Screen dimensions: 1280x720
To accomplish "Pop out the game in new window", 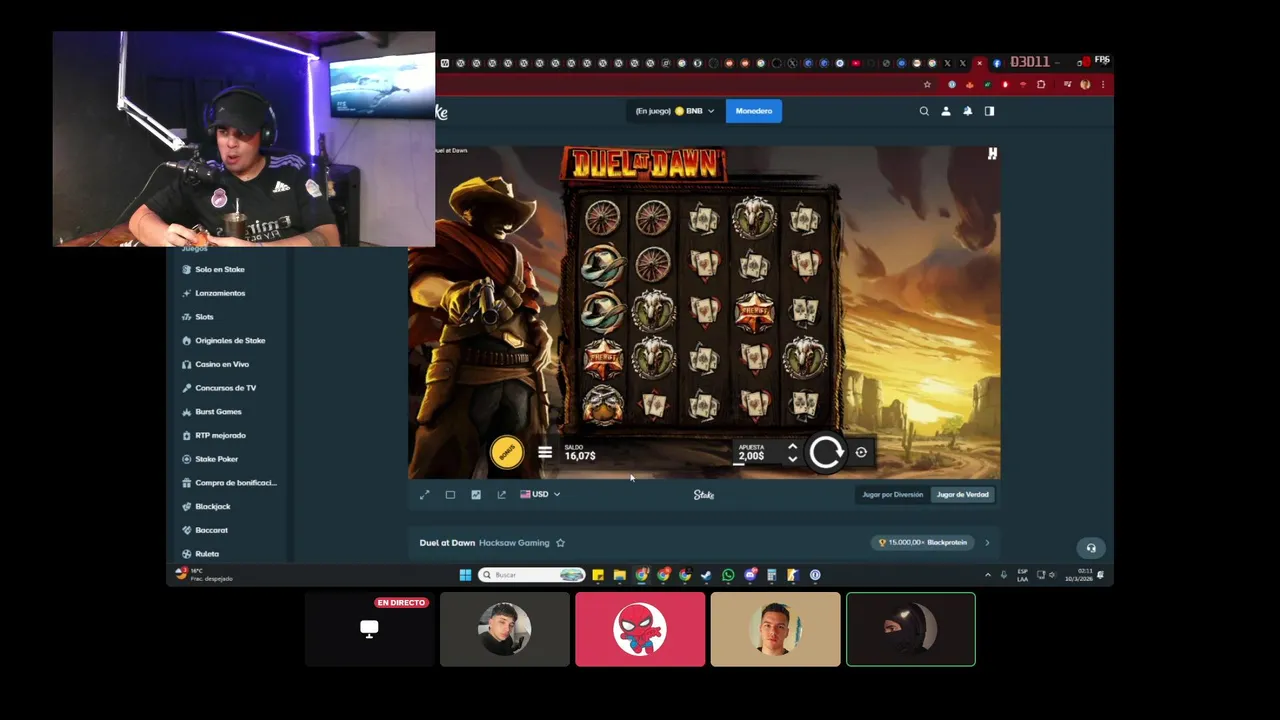I will [501, 494].
